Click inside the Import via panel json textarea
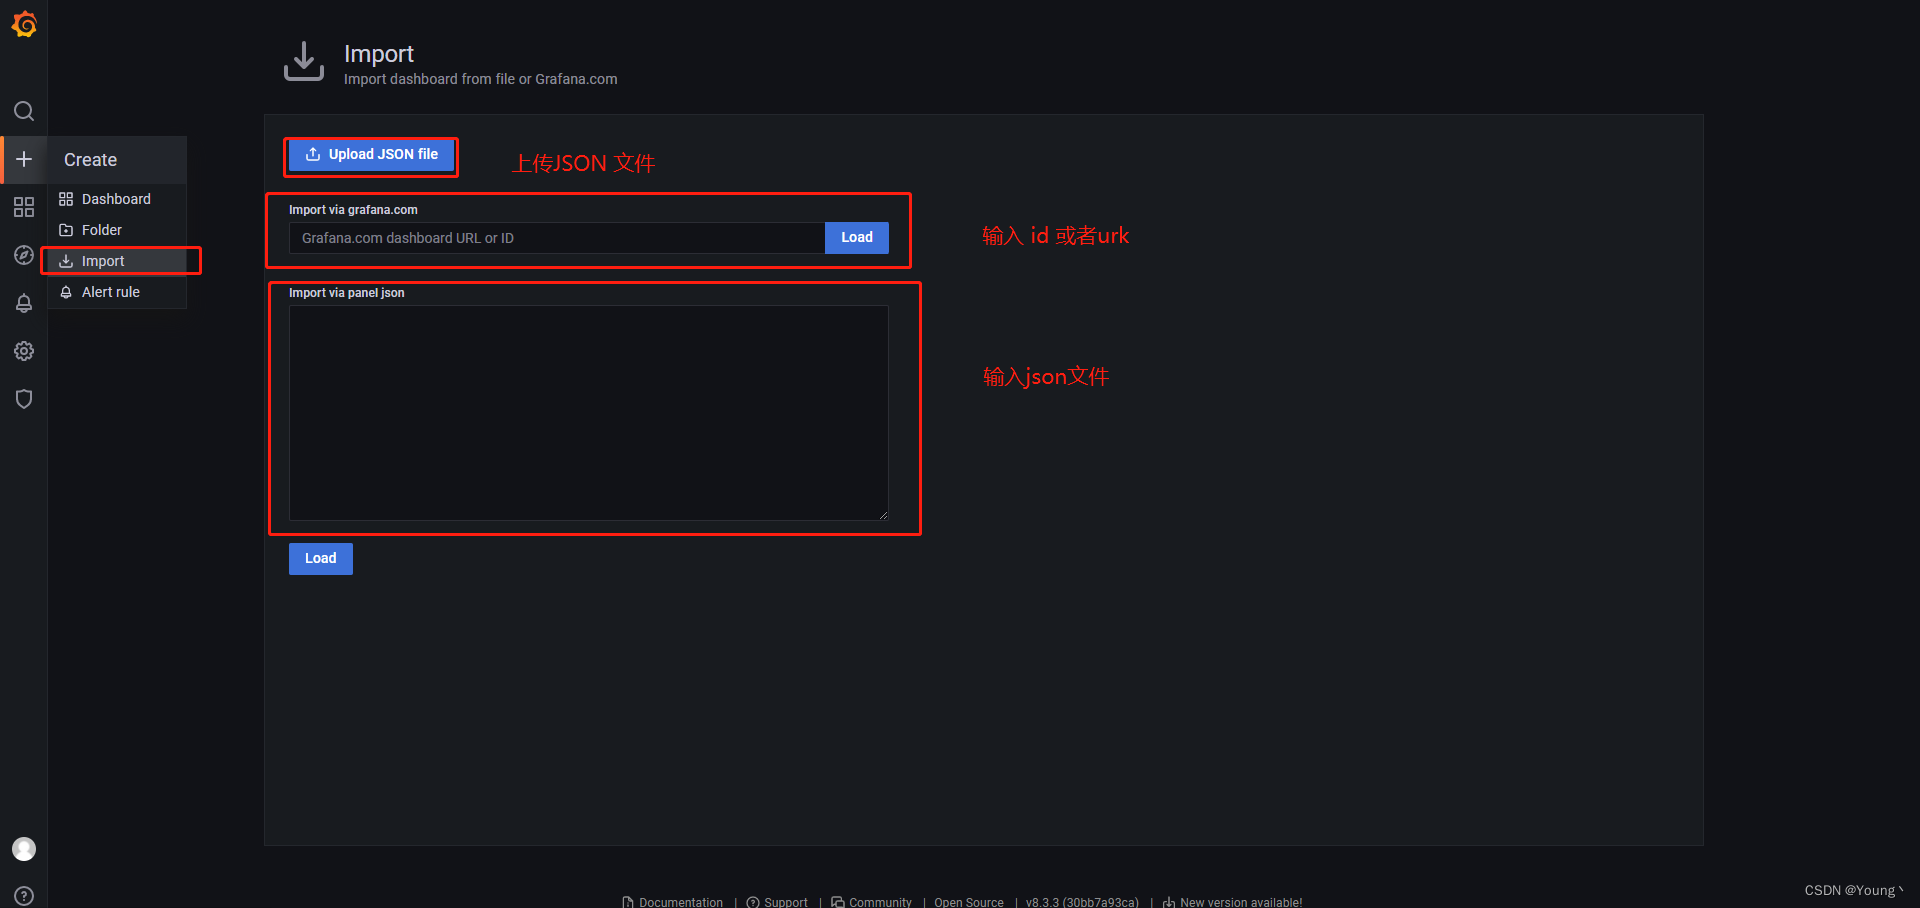Viewport: 1920px width, 908px height. pyautogui.click(x=589, y=413)
